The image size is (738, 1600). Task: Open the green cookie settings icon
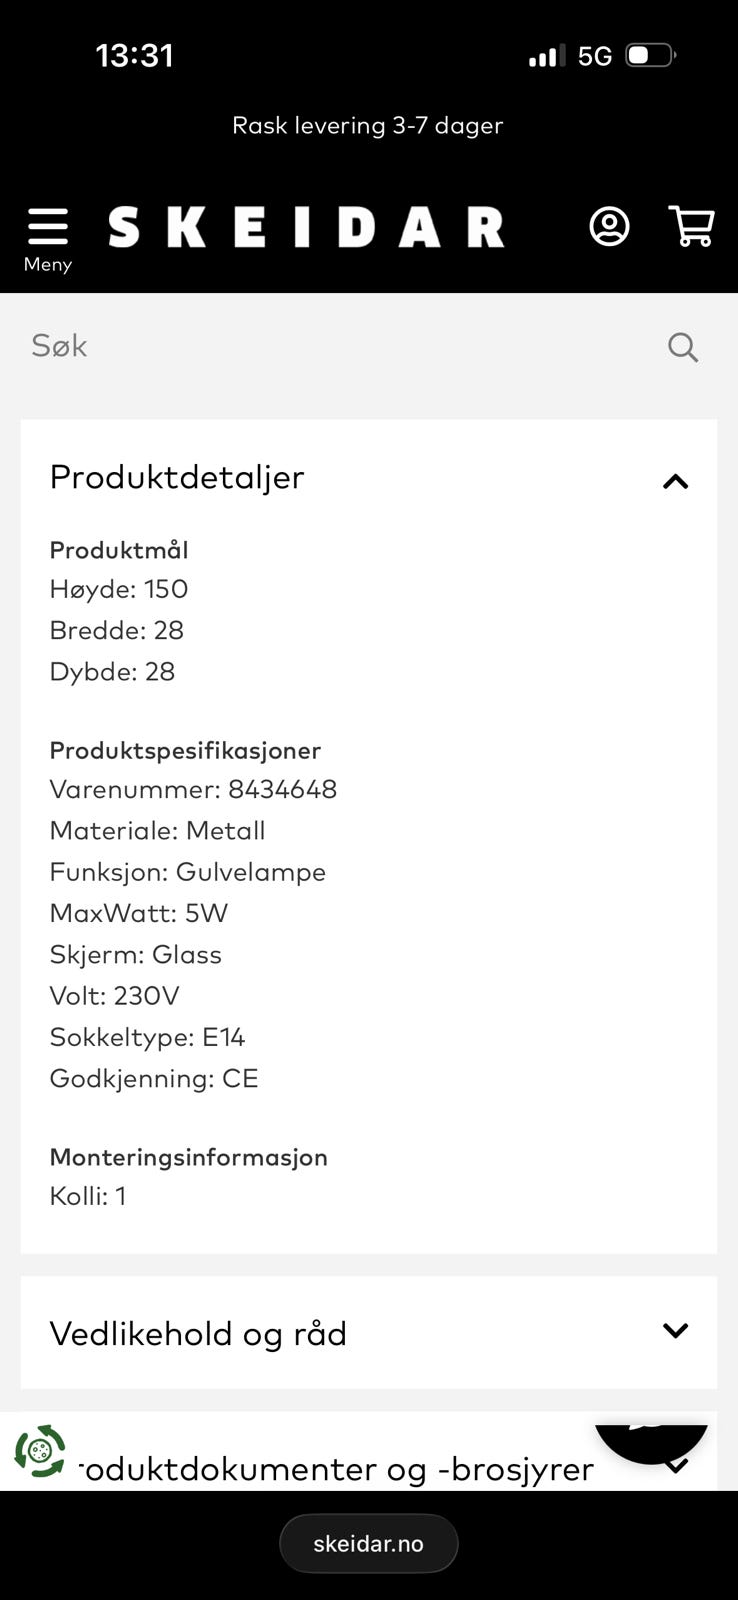coord(40,1451)
